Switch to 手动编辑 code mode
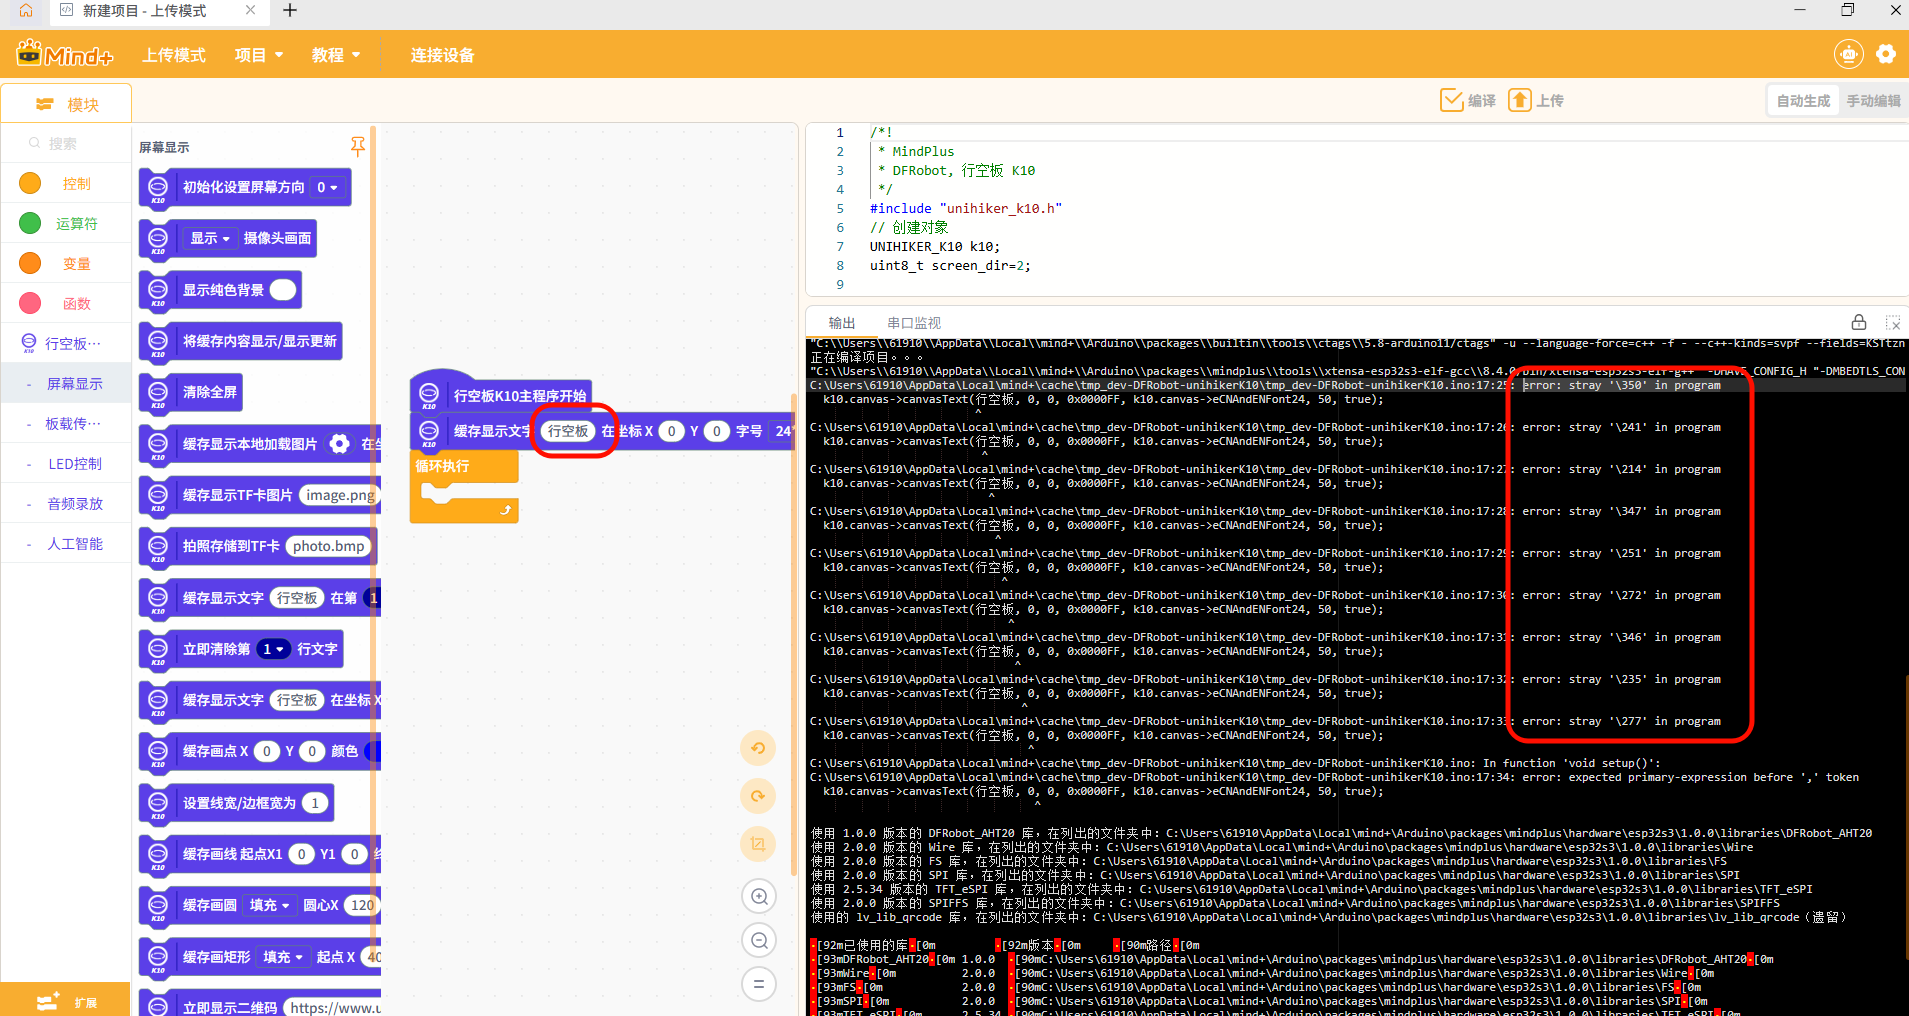The image size is (1909, 1016). point(1873,101)
